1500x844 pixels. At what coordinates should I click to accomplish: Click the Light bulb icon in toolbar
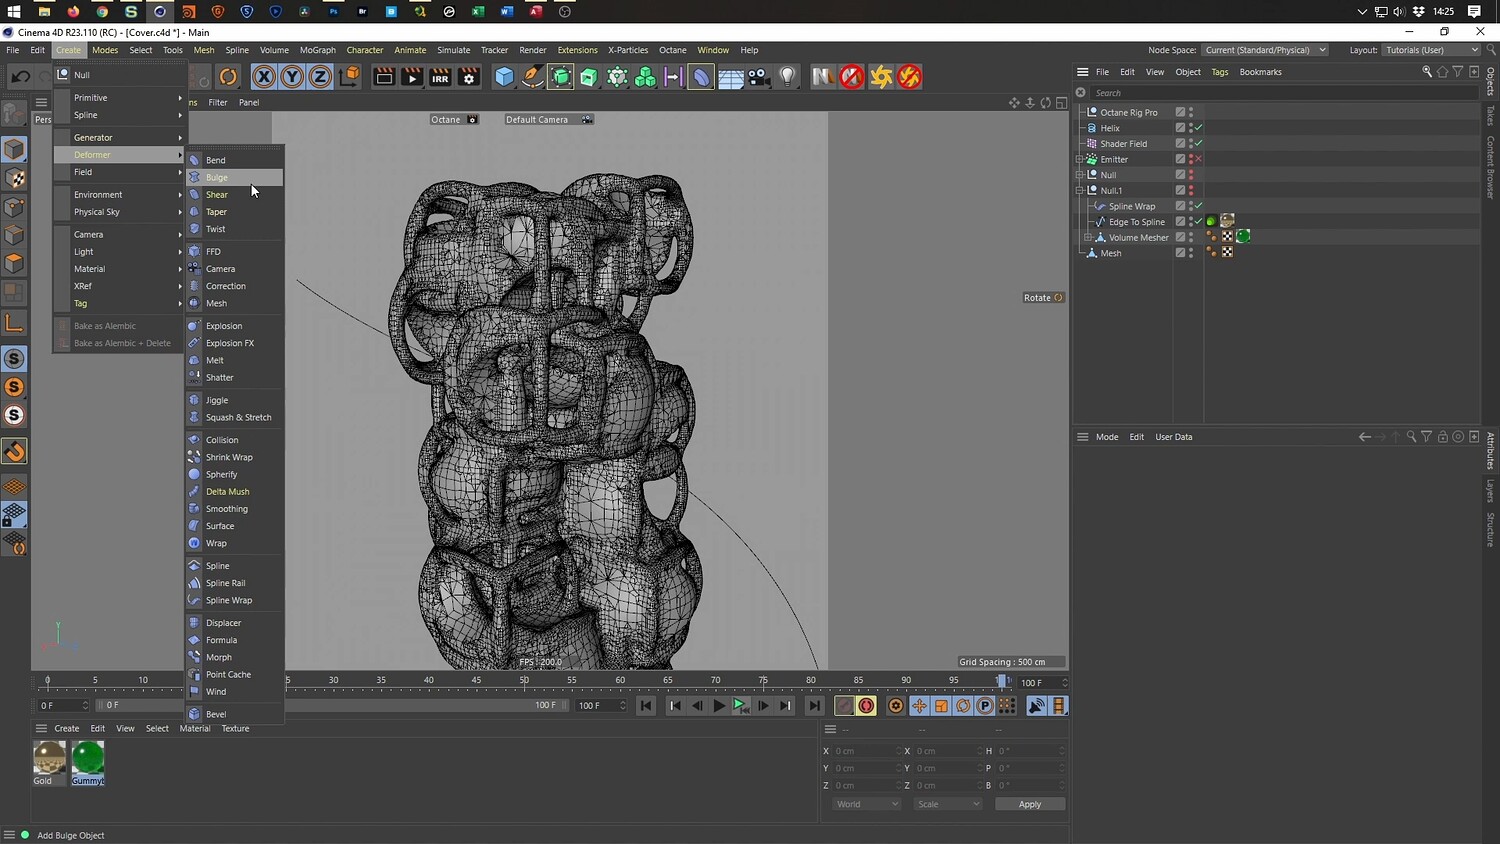click(788, 77)
